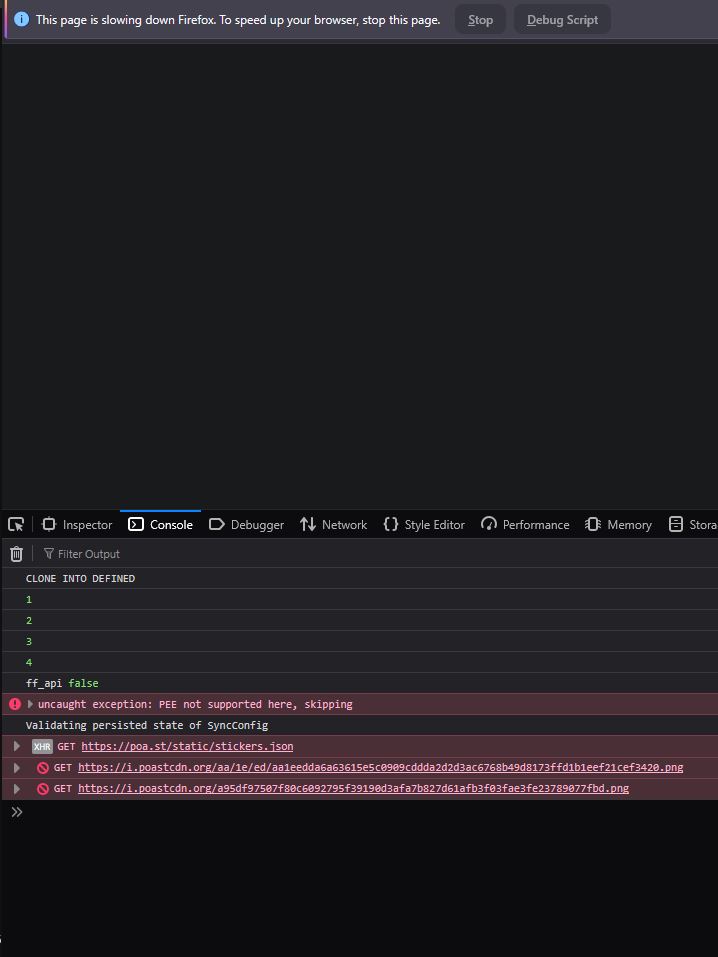Image resolution: width=718 pixels, height=957 pixels.
Task: Open the Debugger tab
Action: pos(247,524)
